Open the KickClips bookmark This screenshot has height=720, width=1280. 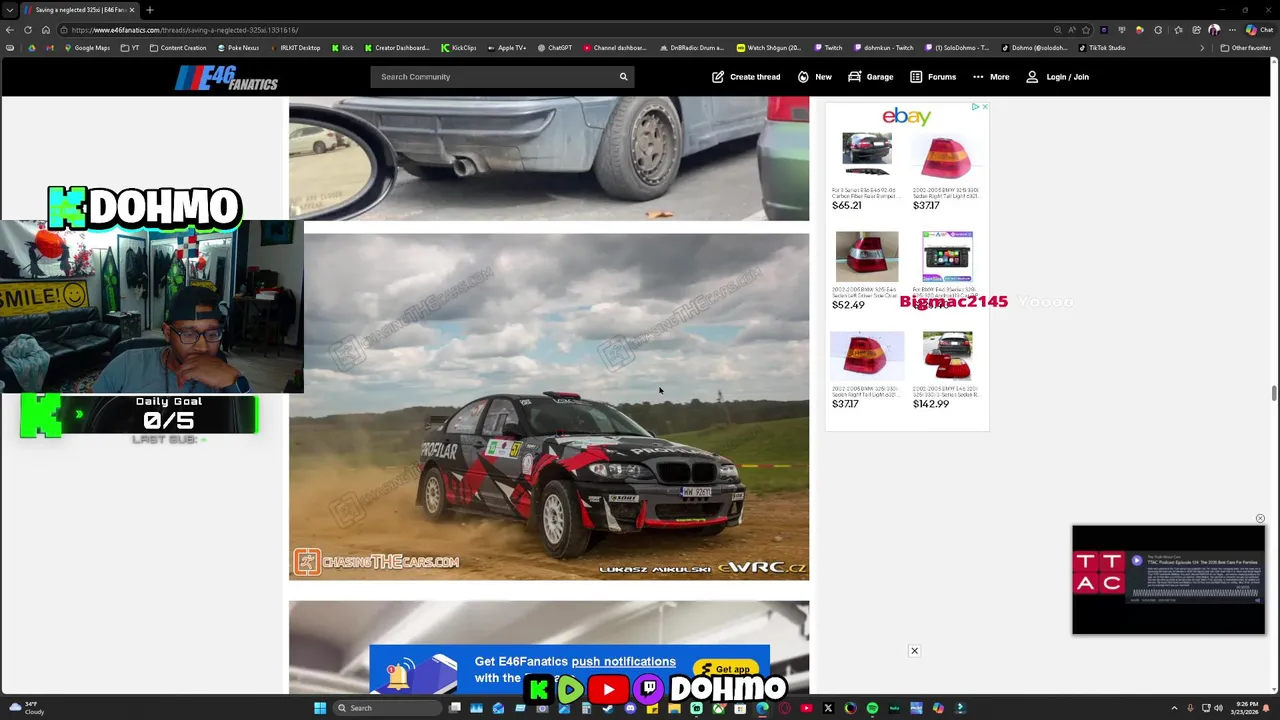tap(458, 48)
